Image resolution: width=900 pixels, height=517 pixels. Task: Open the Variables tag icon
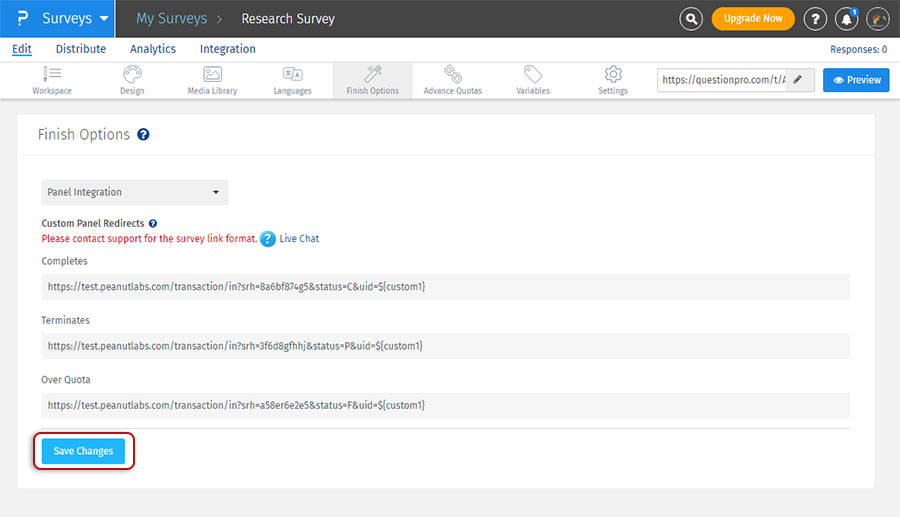click(533, 75)
